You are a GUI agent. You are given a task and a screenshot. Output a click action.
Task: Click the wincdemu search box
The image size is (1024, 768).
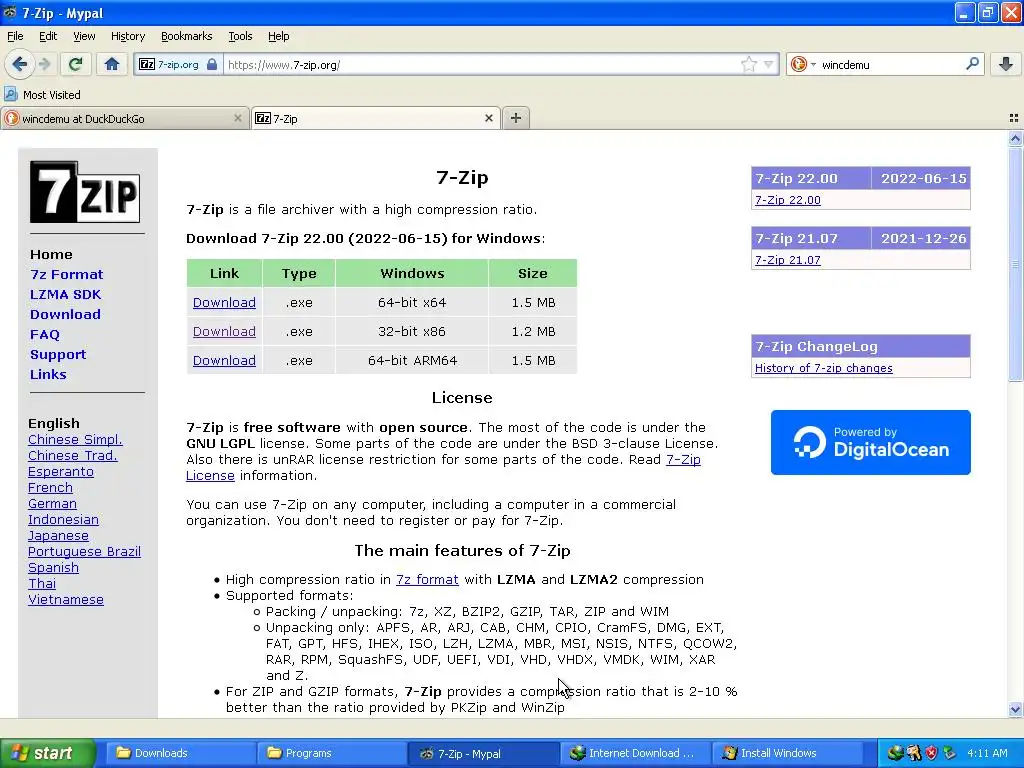[891, 64]
